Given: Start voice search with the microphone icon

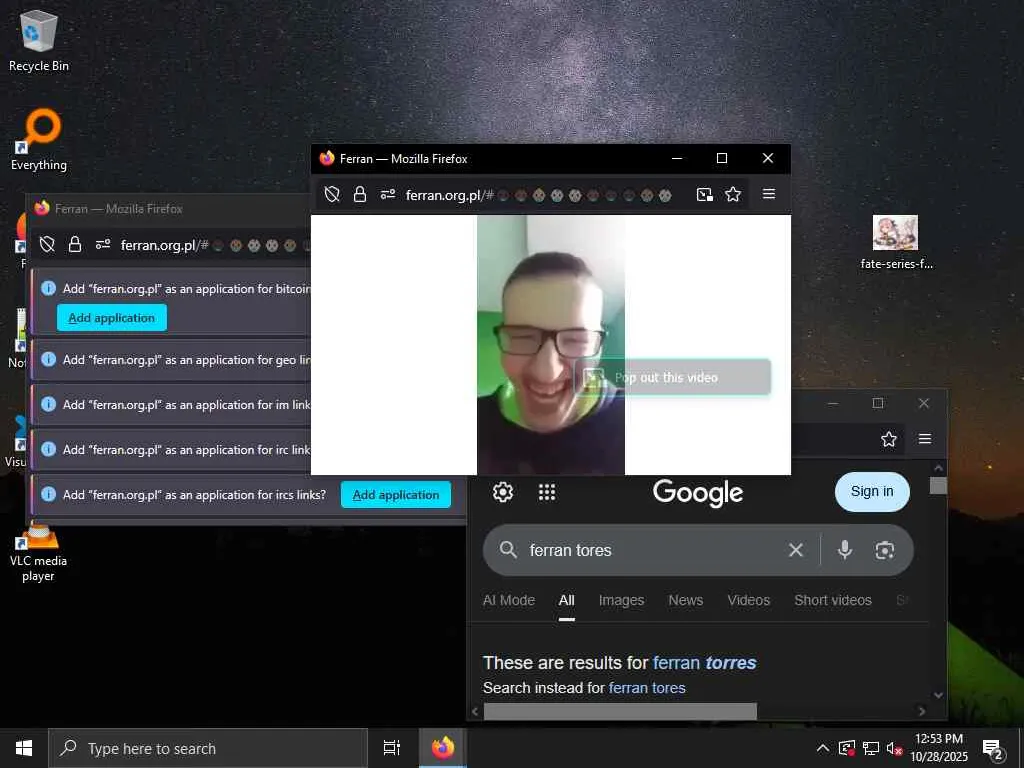Looking at the screenshot, I should tap(844, 551).
